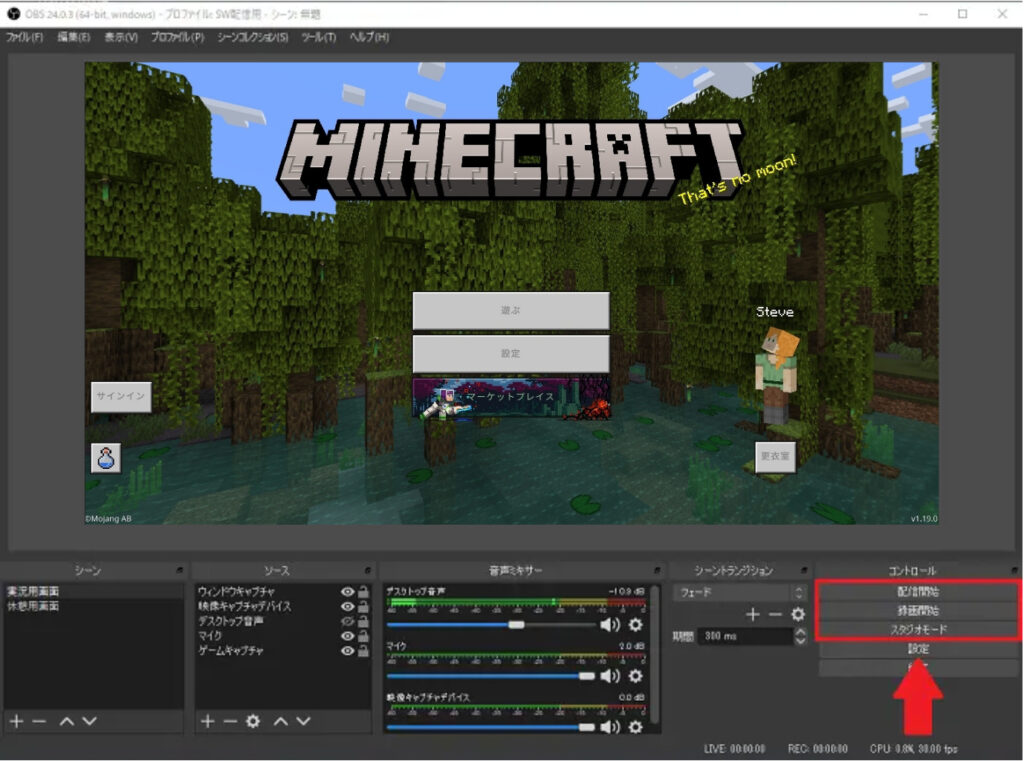Screen dimensions: 1024x761
Task: Pop out the 音声ミキサー dock panel
Action: click(657, 570)
